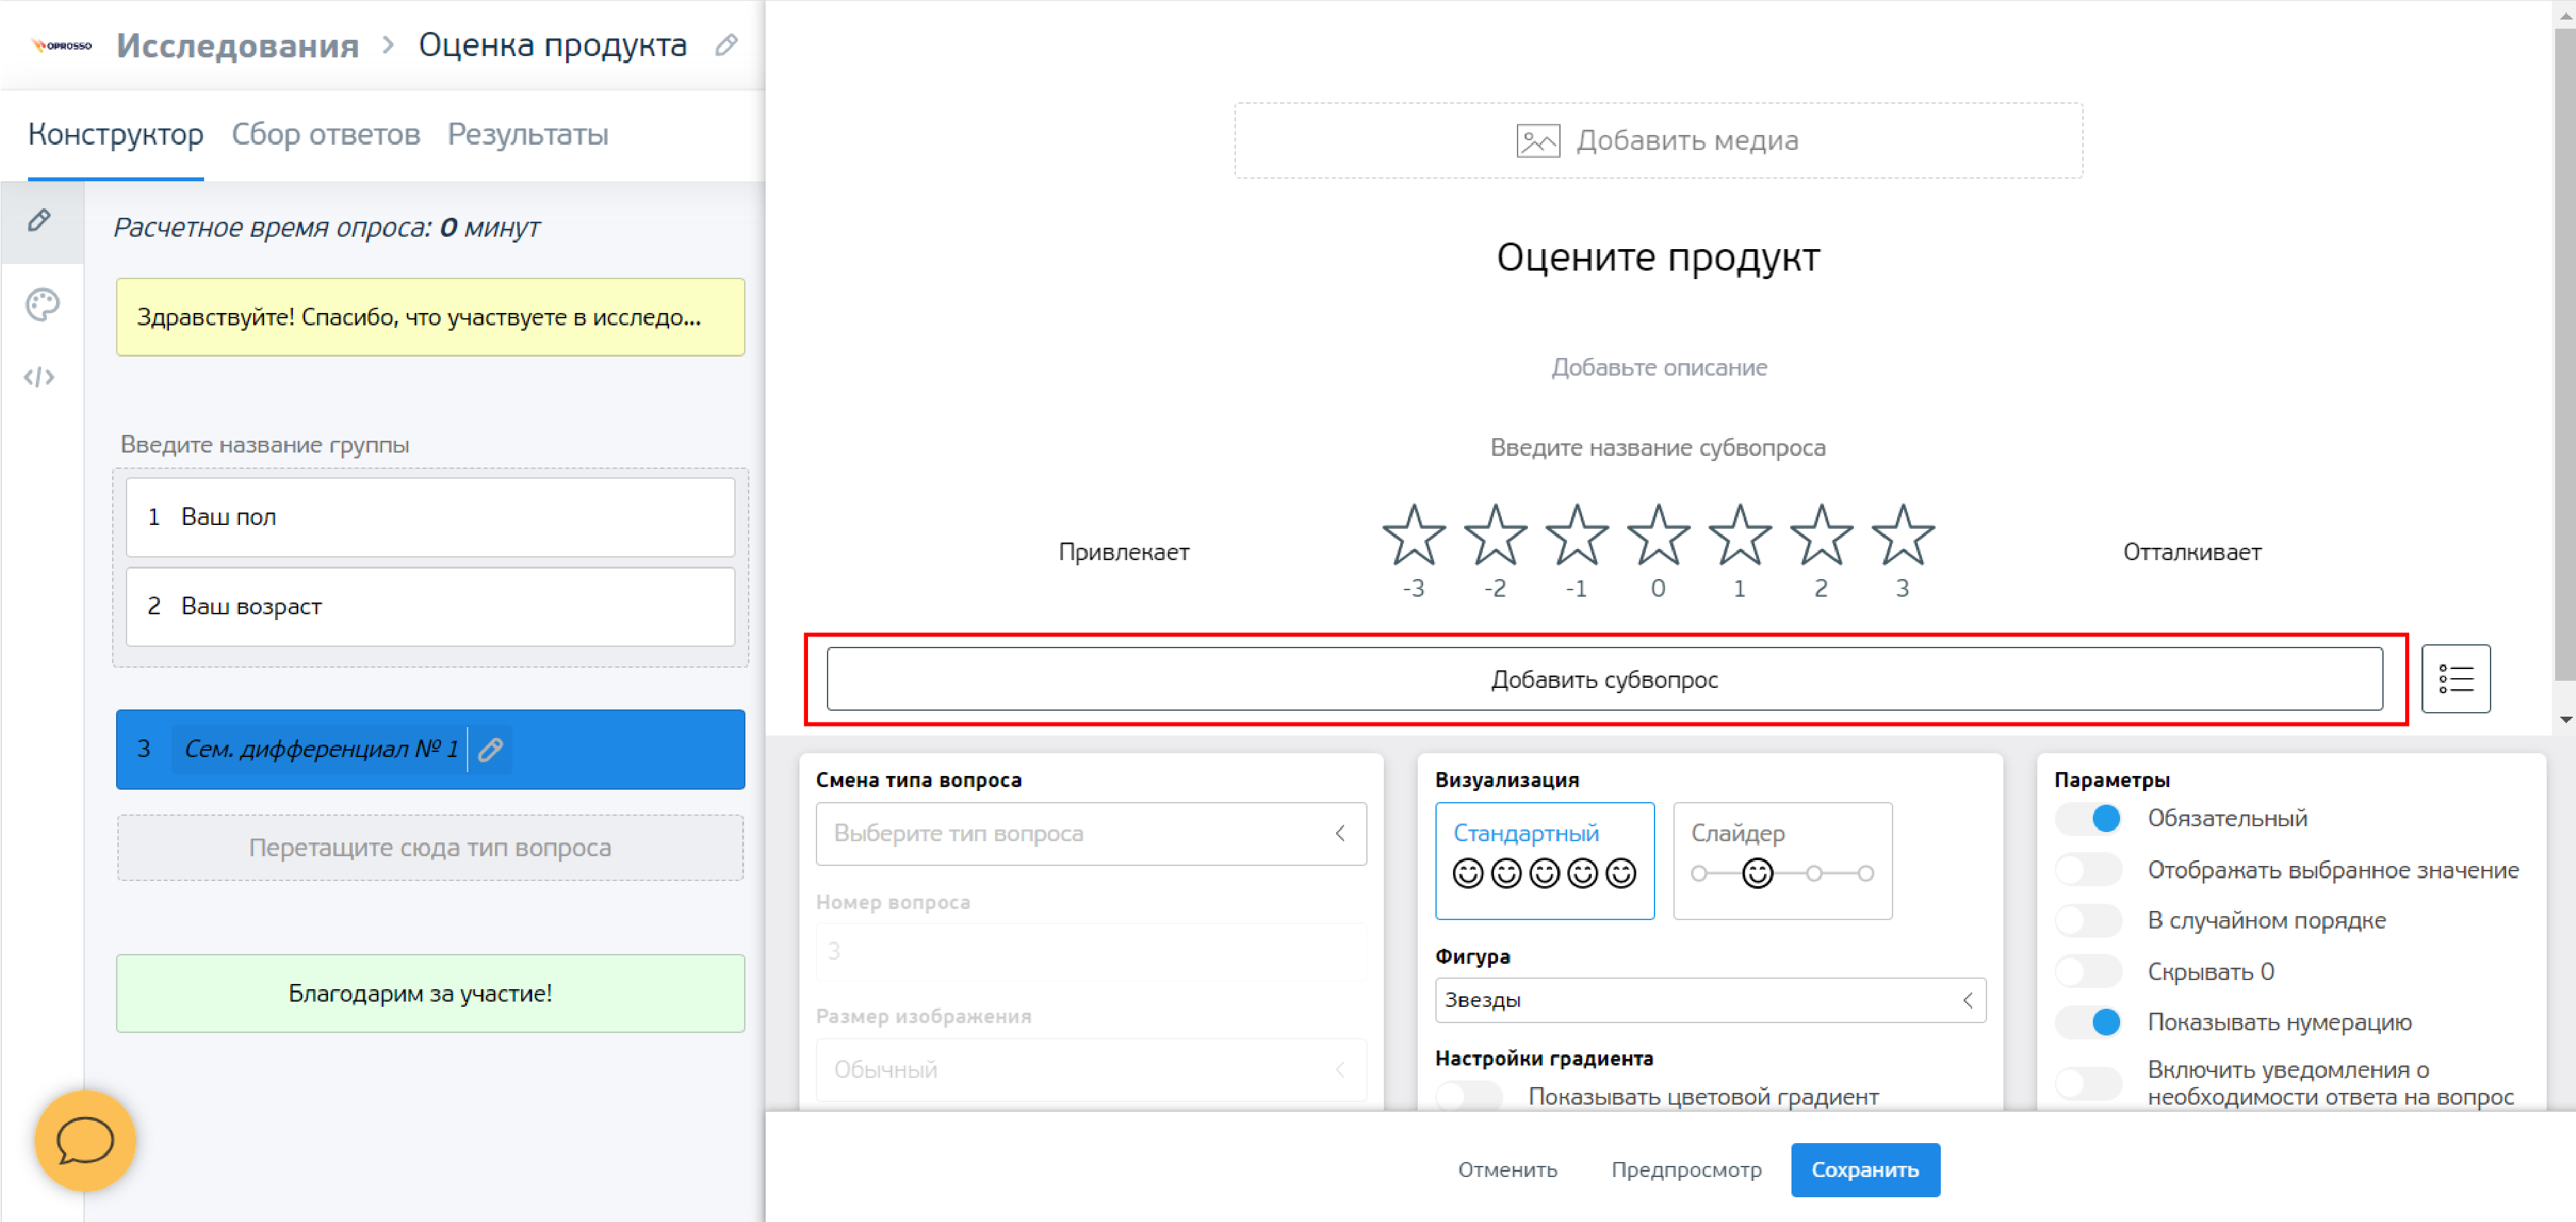This screenshot has width=2576, height=1222.
Task: Enable Показывать цветовой градиент
Action: pyautogui.click(x=1469, y=1096)
